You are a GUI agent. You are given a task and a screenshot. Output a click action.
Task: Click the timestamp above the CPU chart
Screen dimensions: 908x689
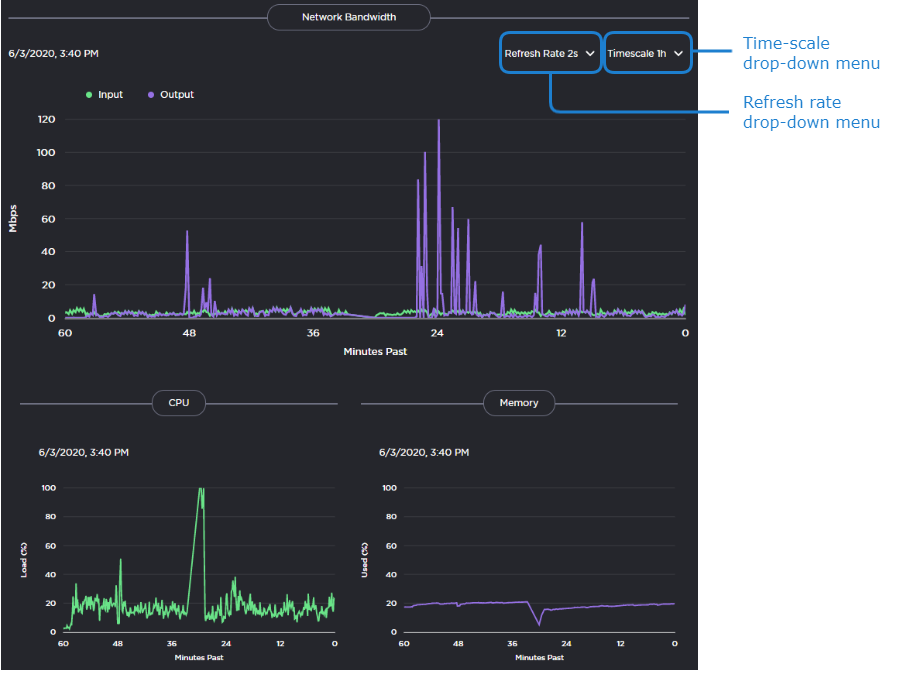tap(84, 452)
